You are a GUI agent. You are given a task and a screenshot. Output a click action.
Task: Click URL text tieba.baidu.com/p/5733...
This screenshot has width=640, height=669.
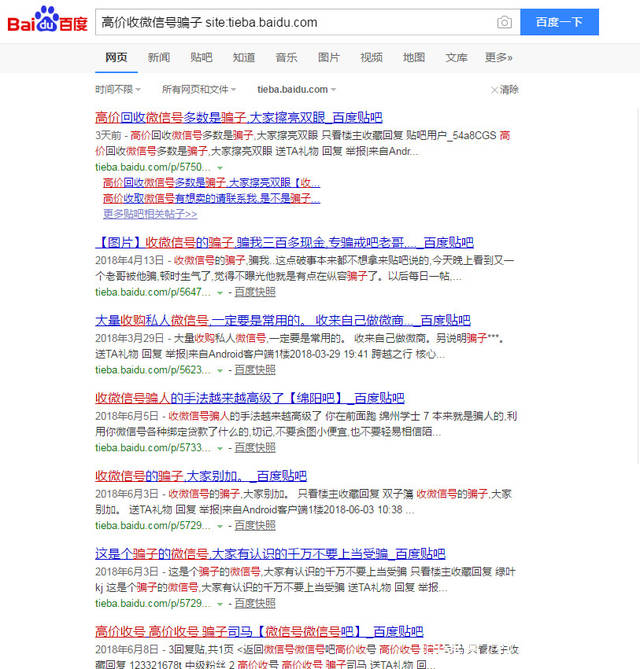point(153,448)
